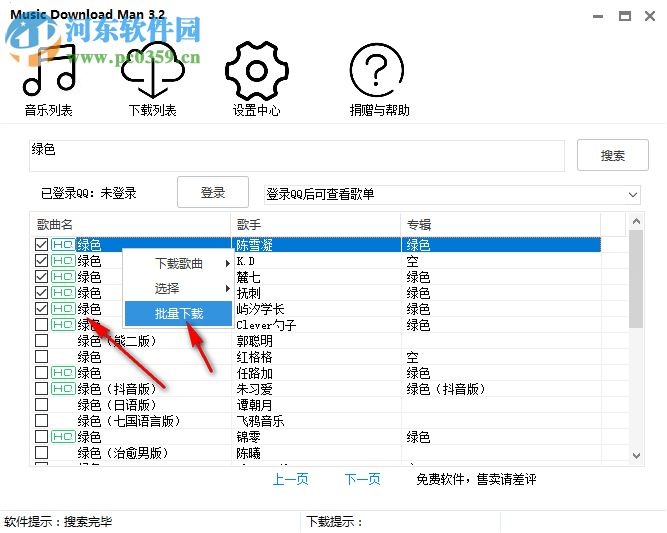Click the 下载提示 status bar entry
Viewport: 667px width, 533px height.
[334, 522]
